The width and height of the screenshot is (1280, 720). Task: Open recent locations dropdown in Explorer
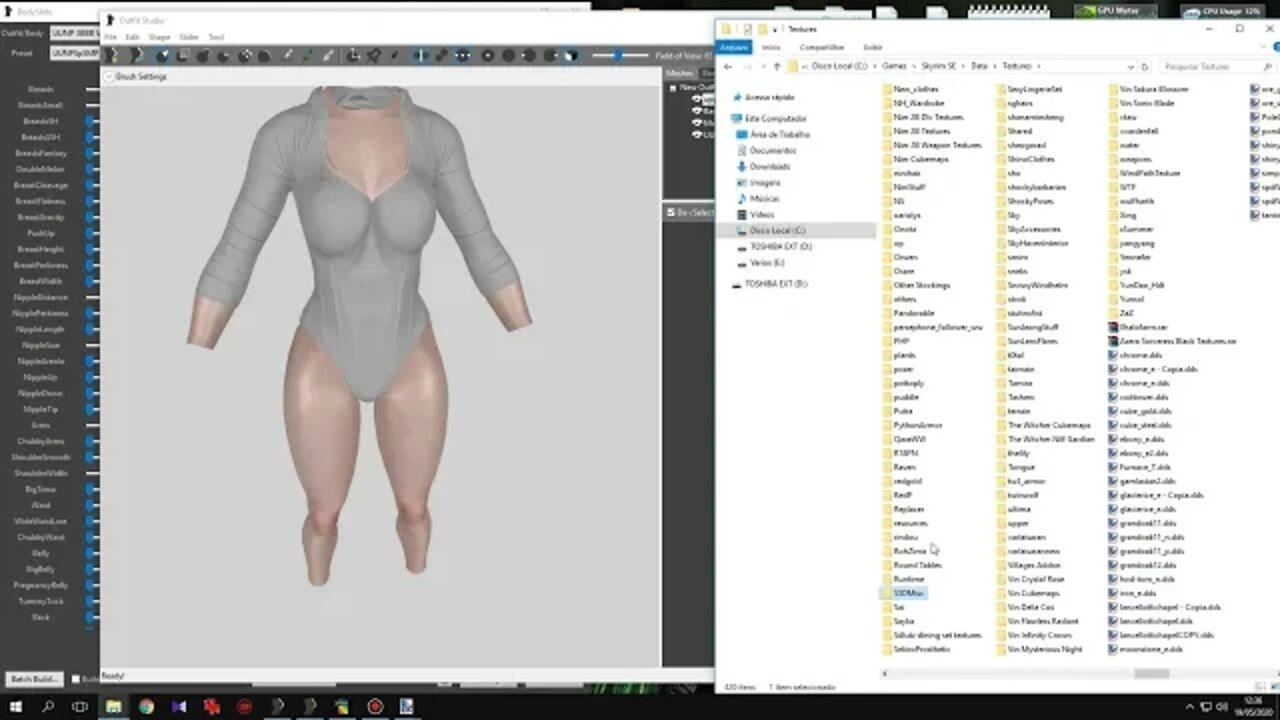(x=762, y=66)
